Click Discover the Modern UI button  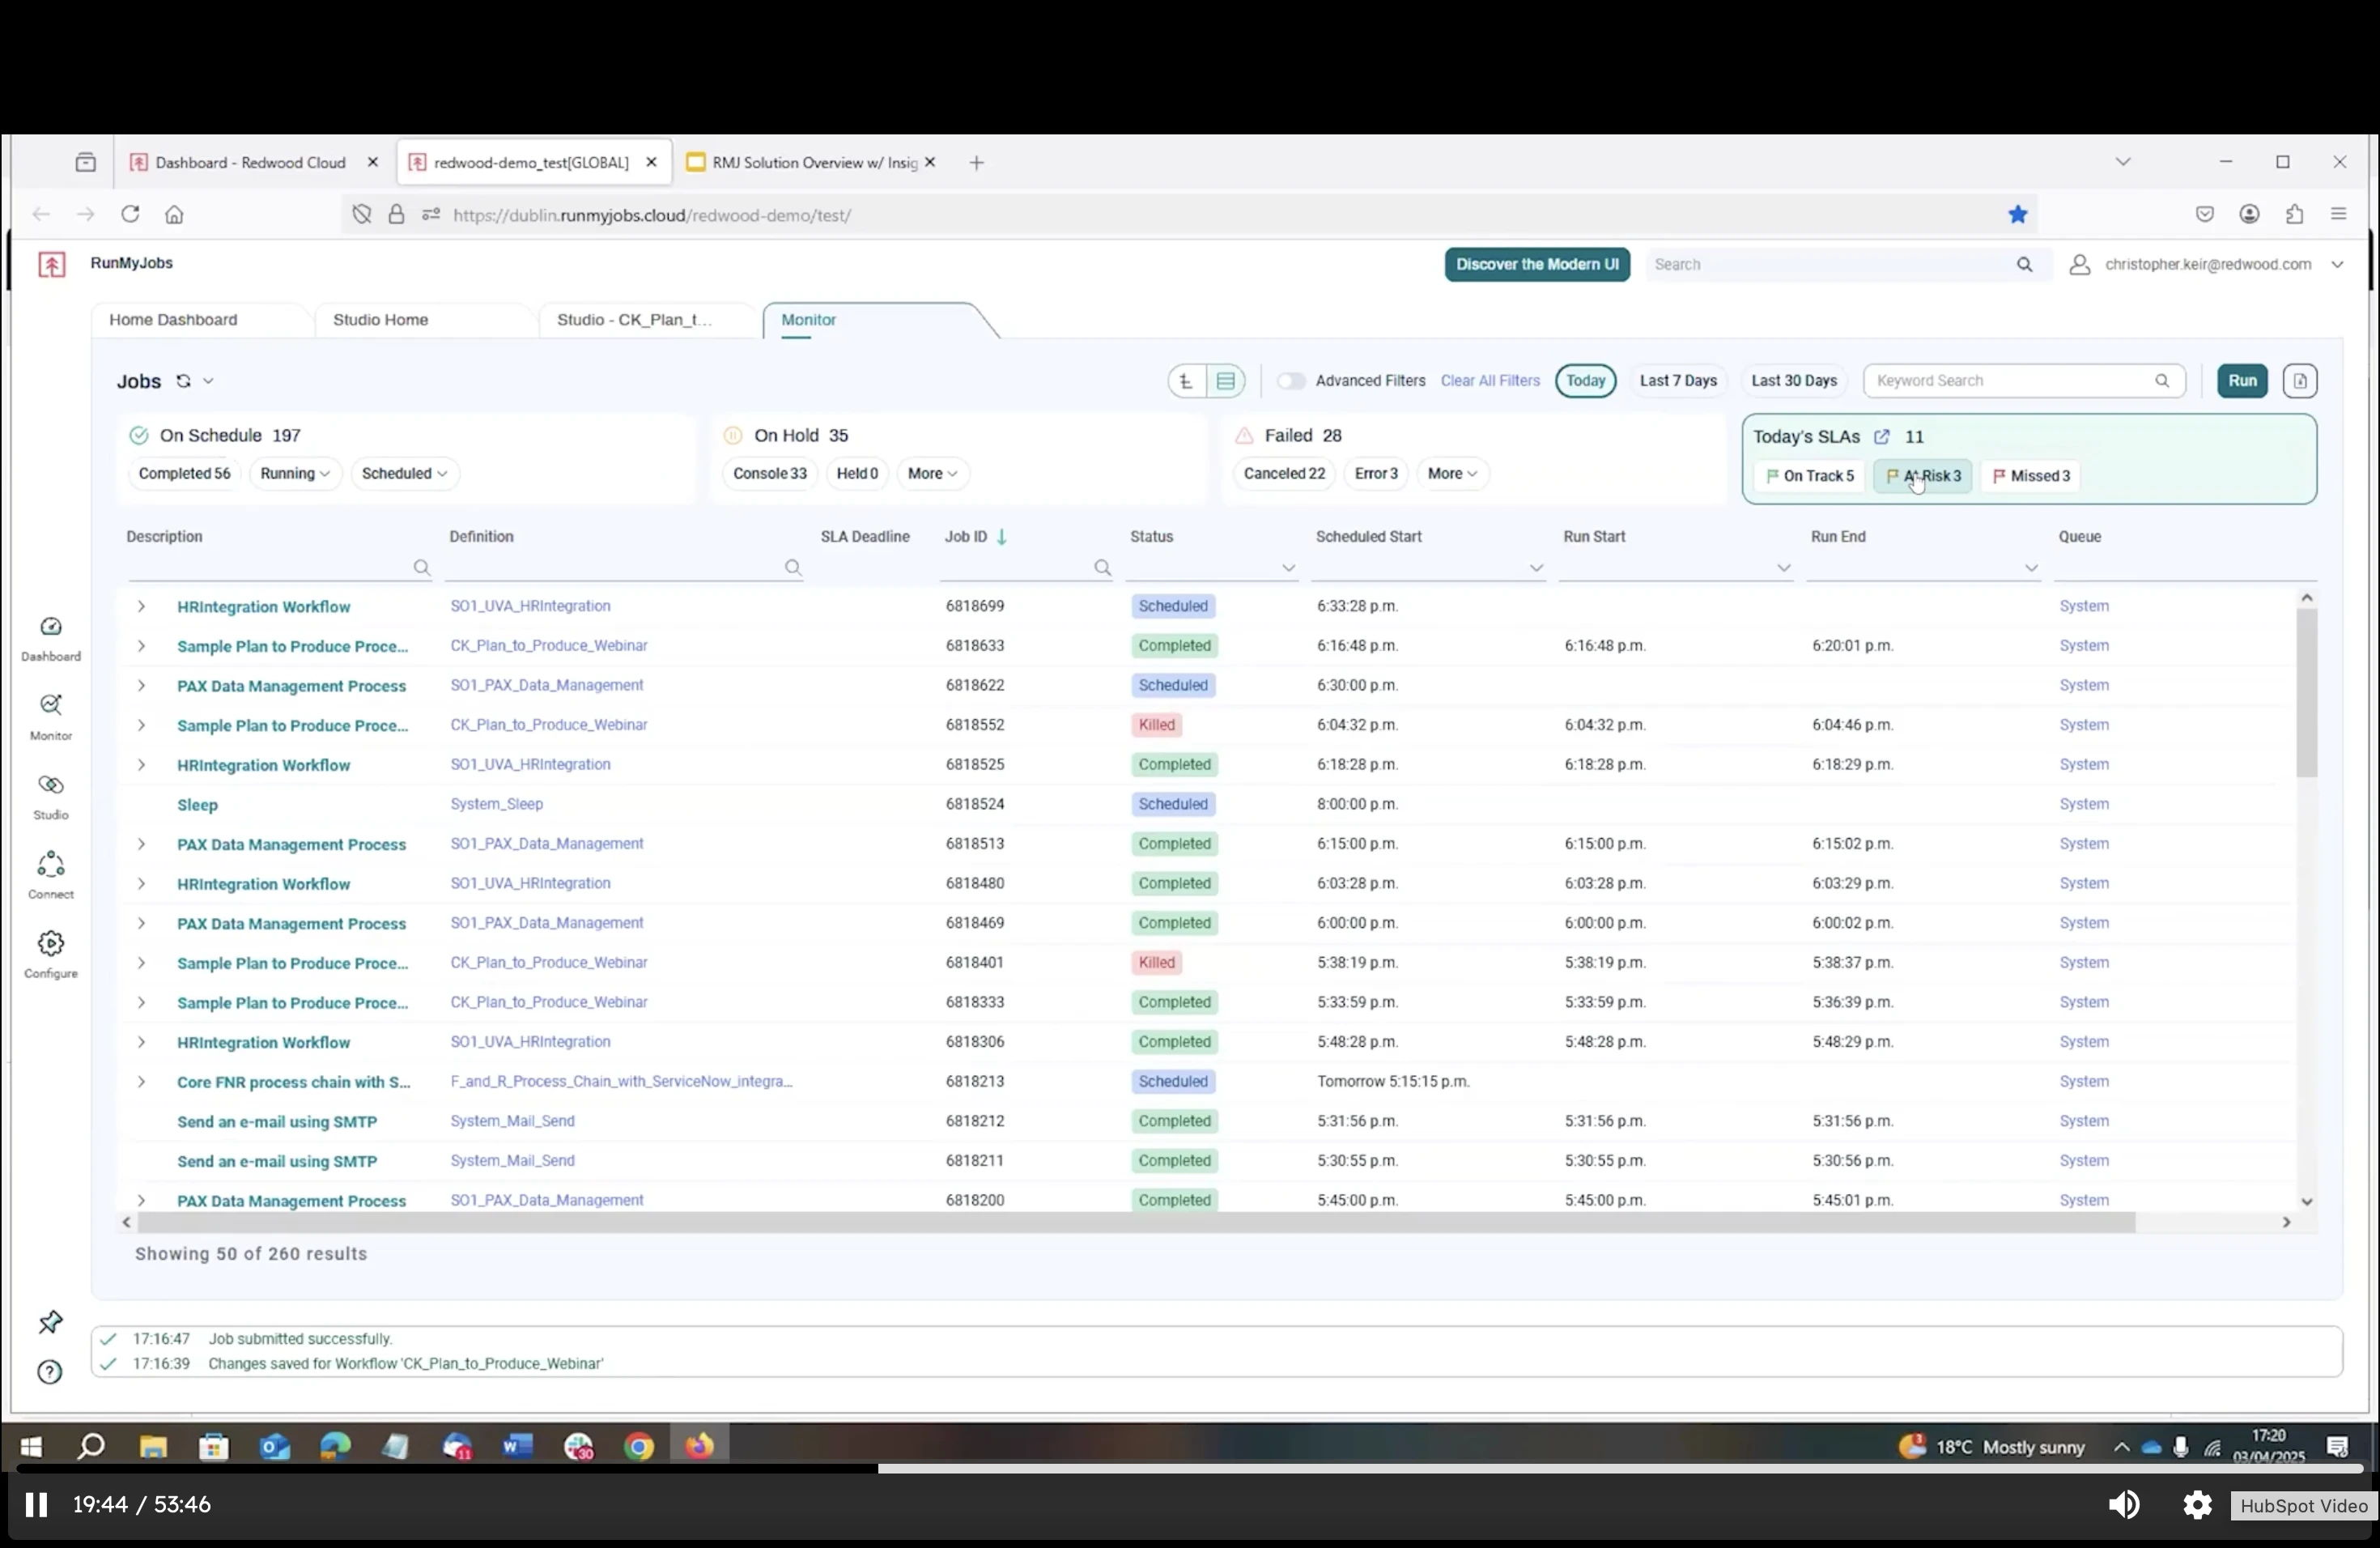1537,265
